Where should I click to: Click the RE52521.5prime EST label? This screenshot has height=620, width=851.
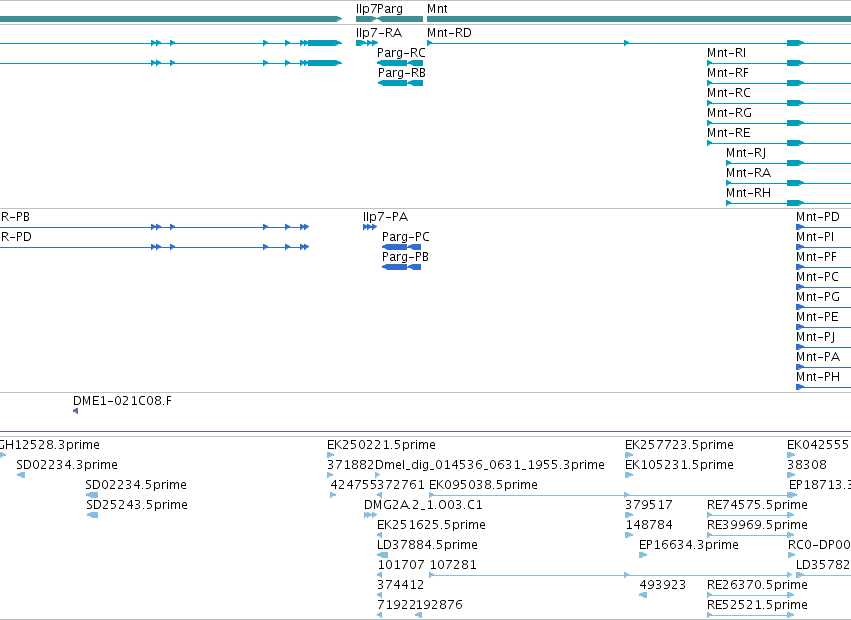pyautogui.click(x=757, y=605)
